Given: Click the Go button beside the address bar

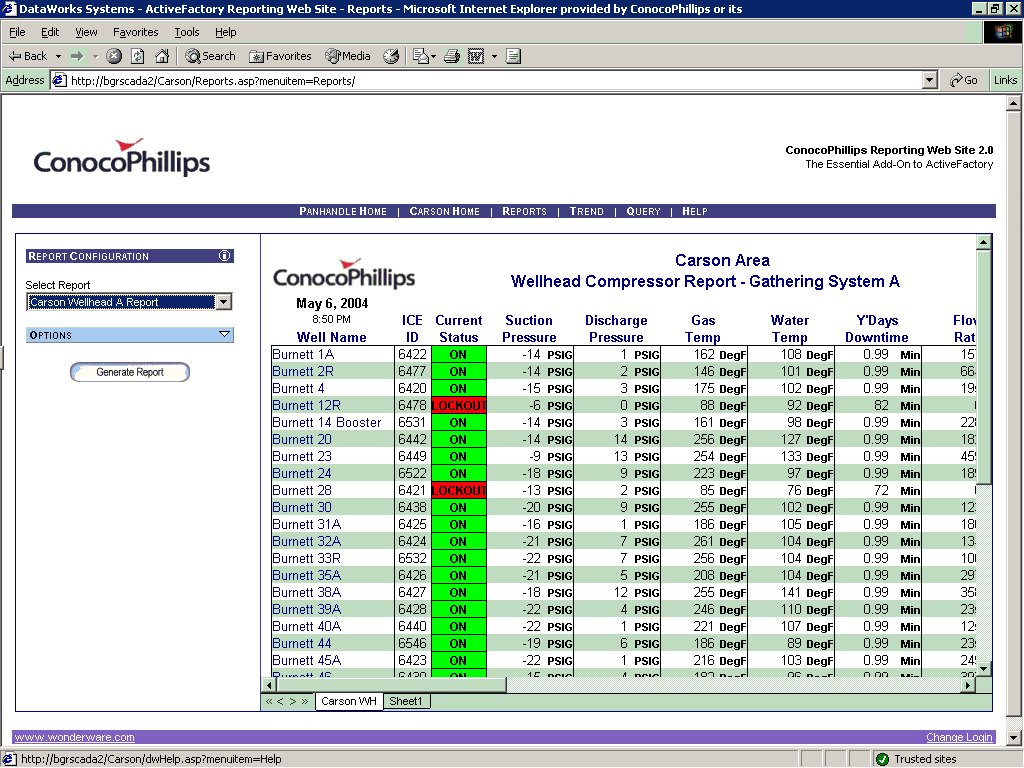Looking at the screenshot, I should pyautogui.click(x=964, y=80).
